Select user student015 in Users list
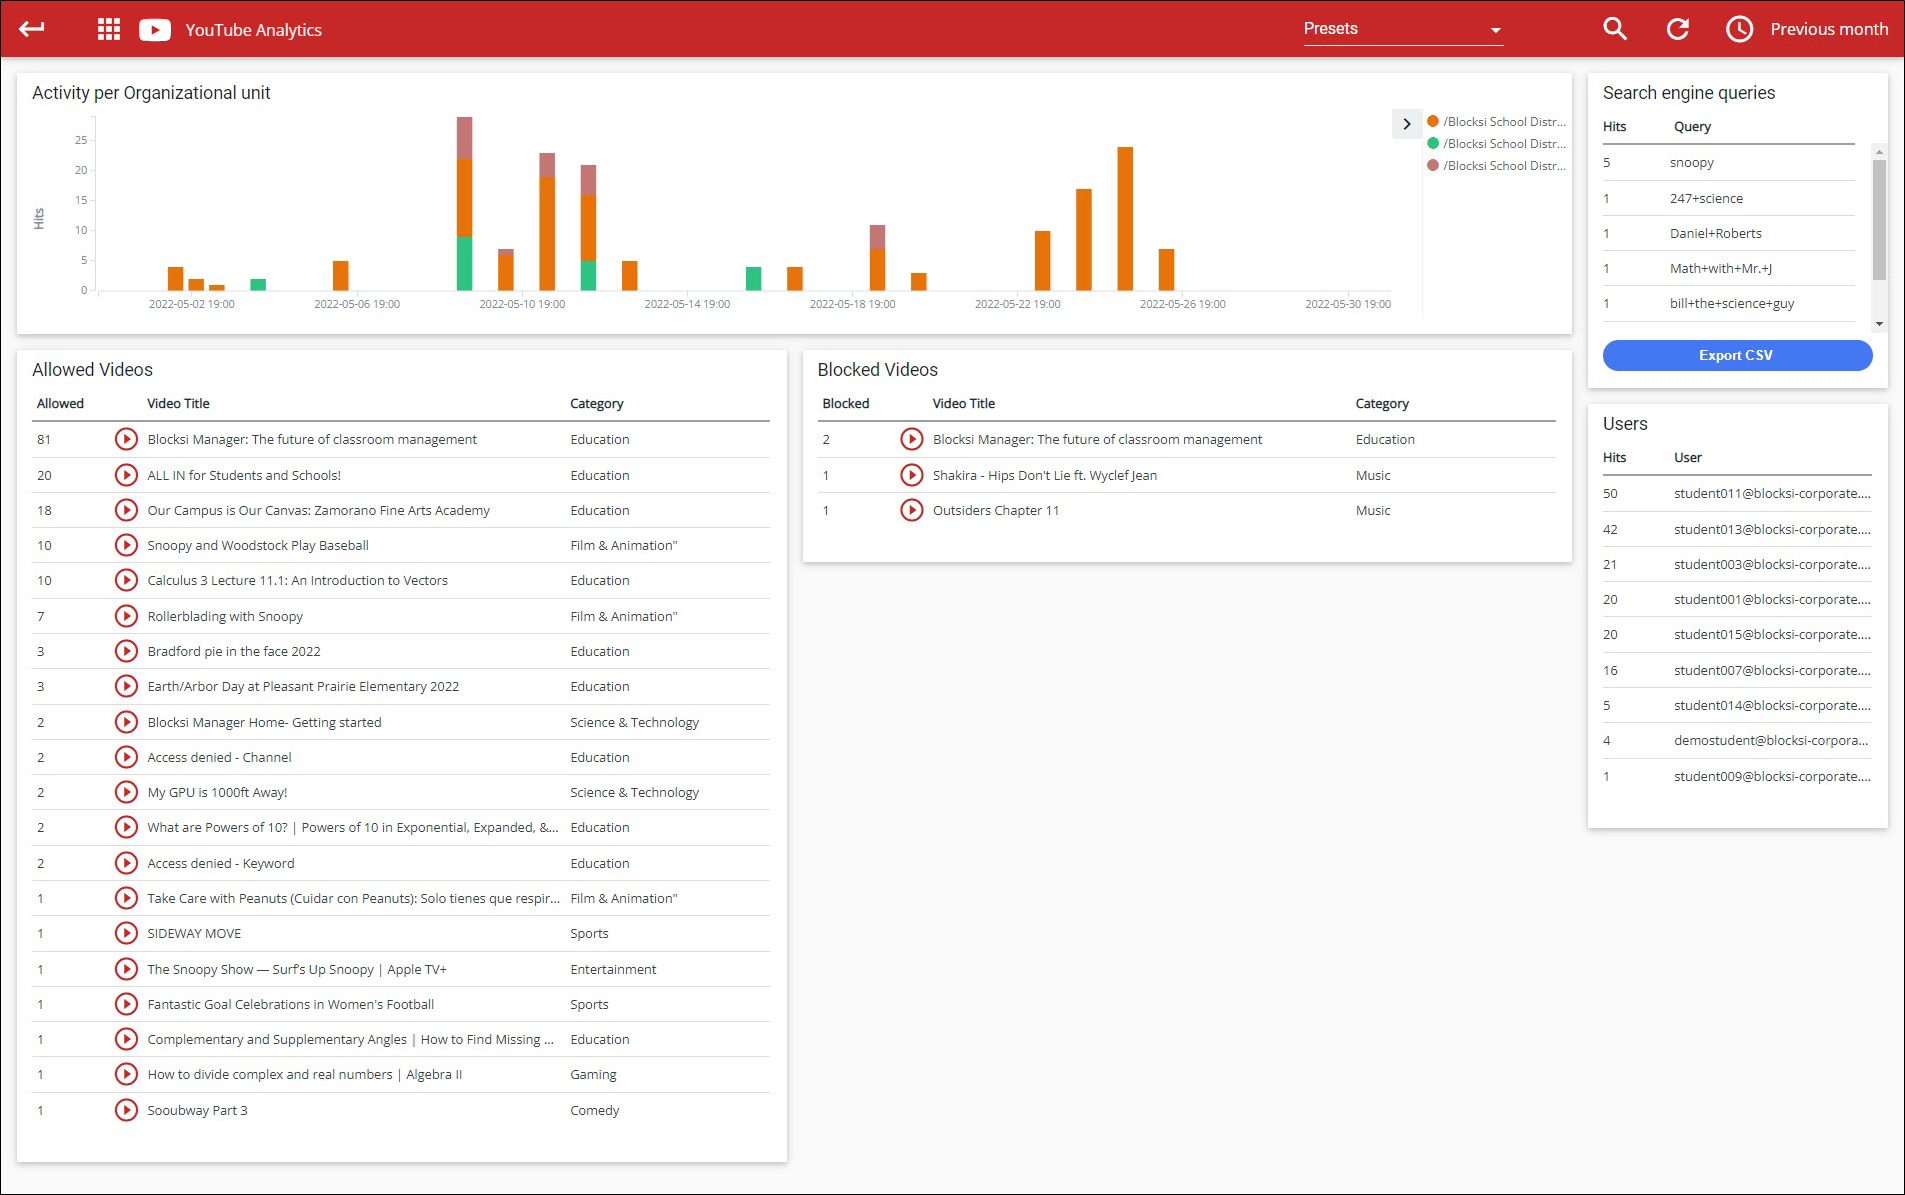 1737,634
